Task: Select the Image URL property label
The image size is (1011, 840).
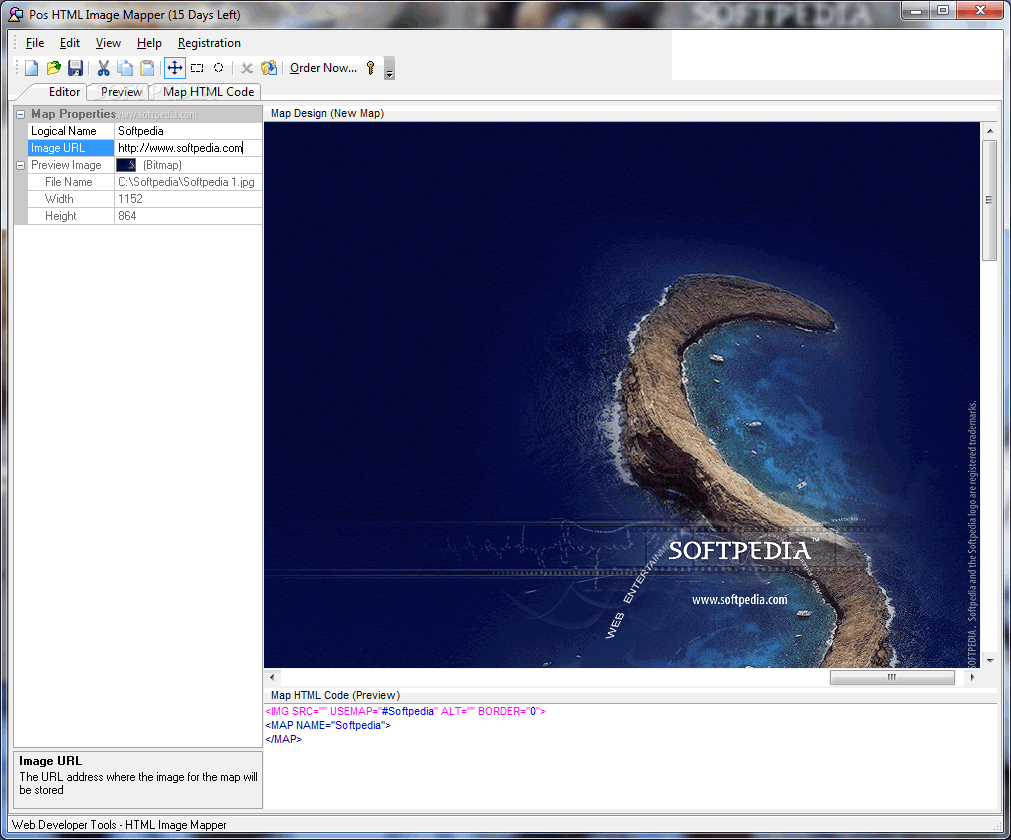Action: pyautogui.click(x=71, y=148)
